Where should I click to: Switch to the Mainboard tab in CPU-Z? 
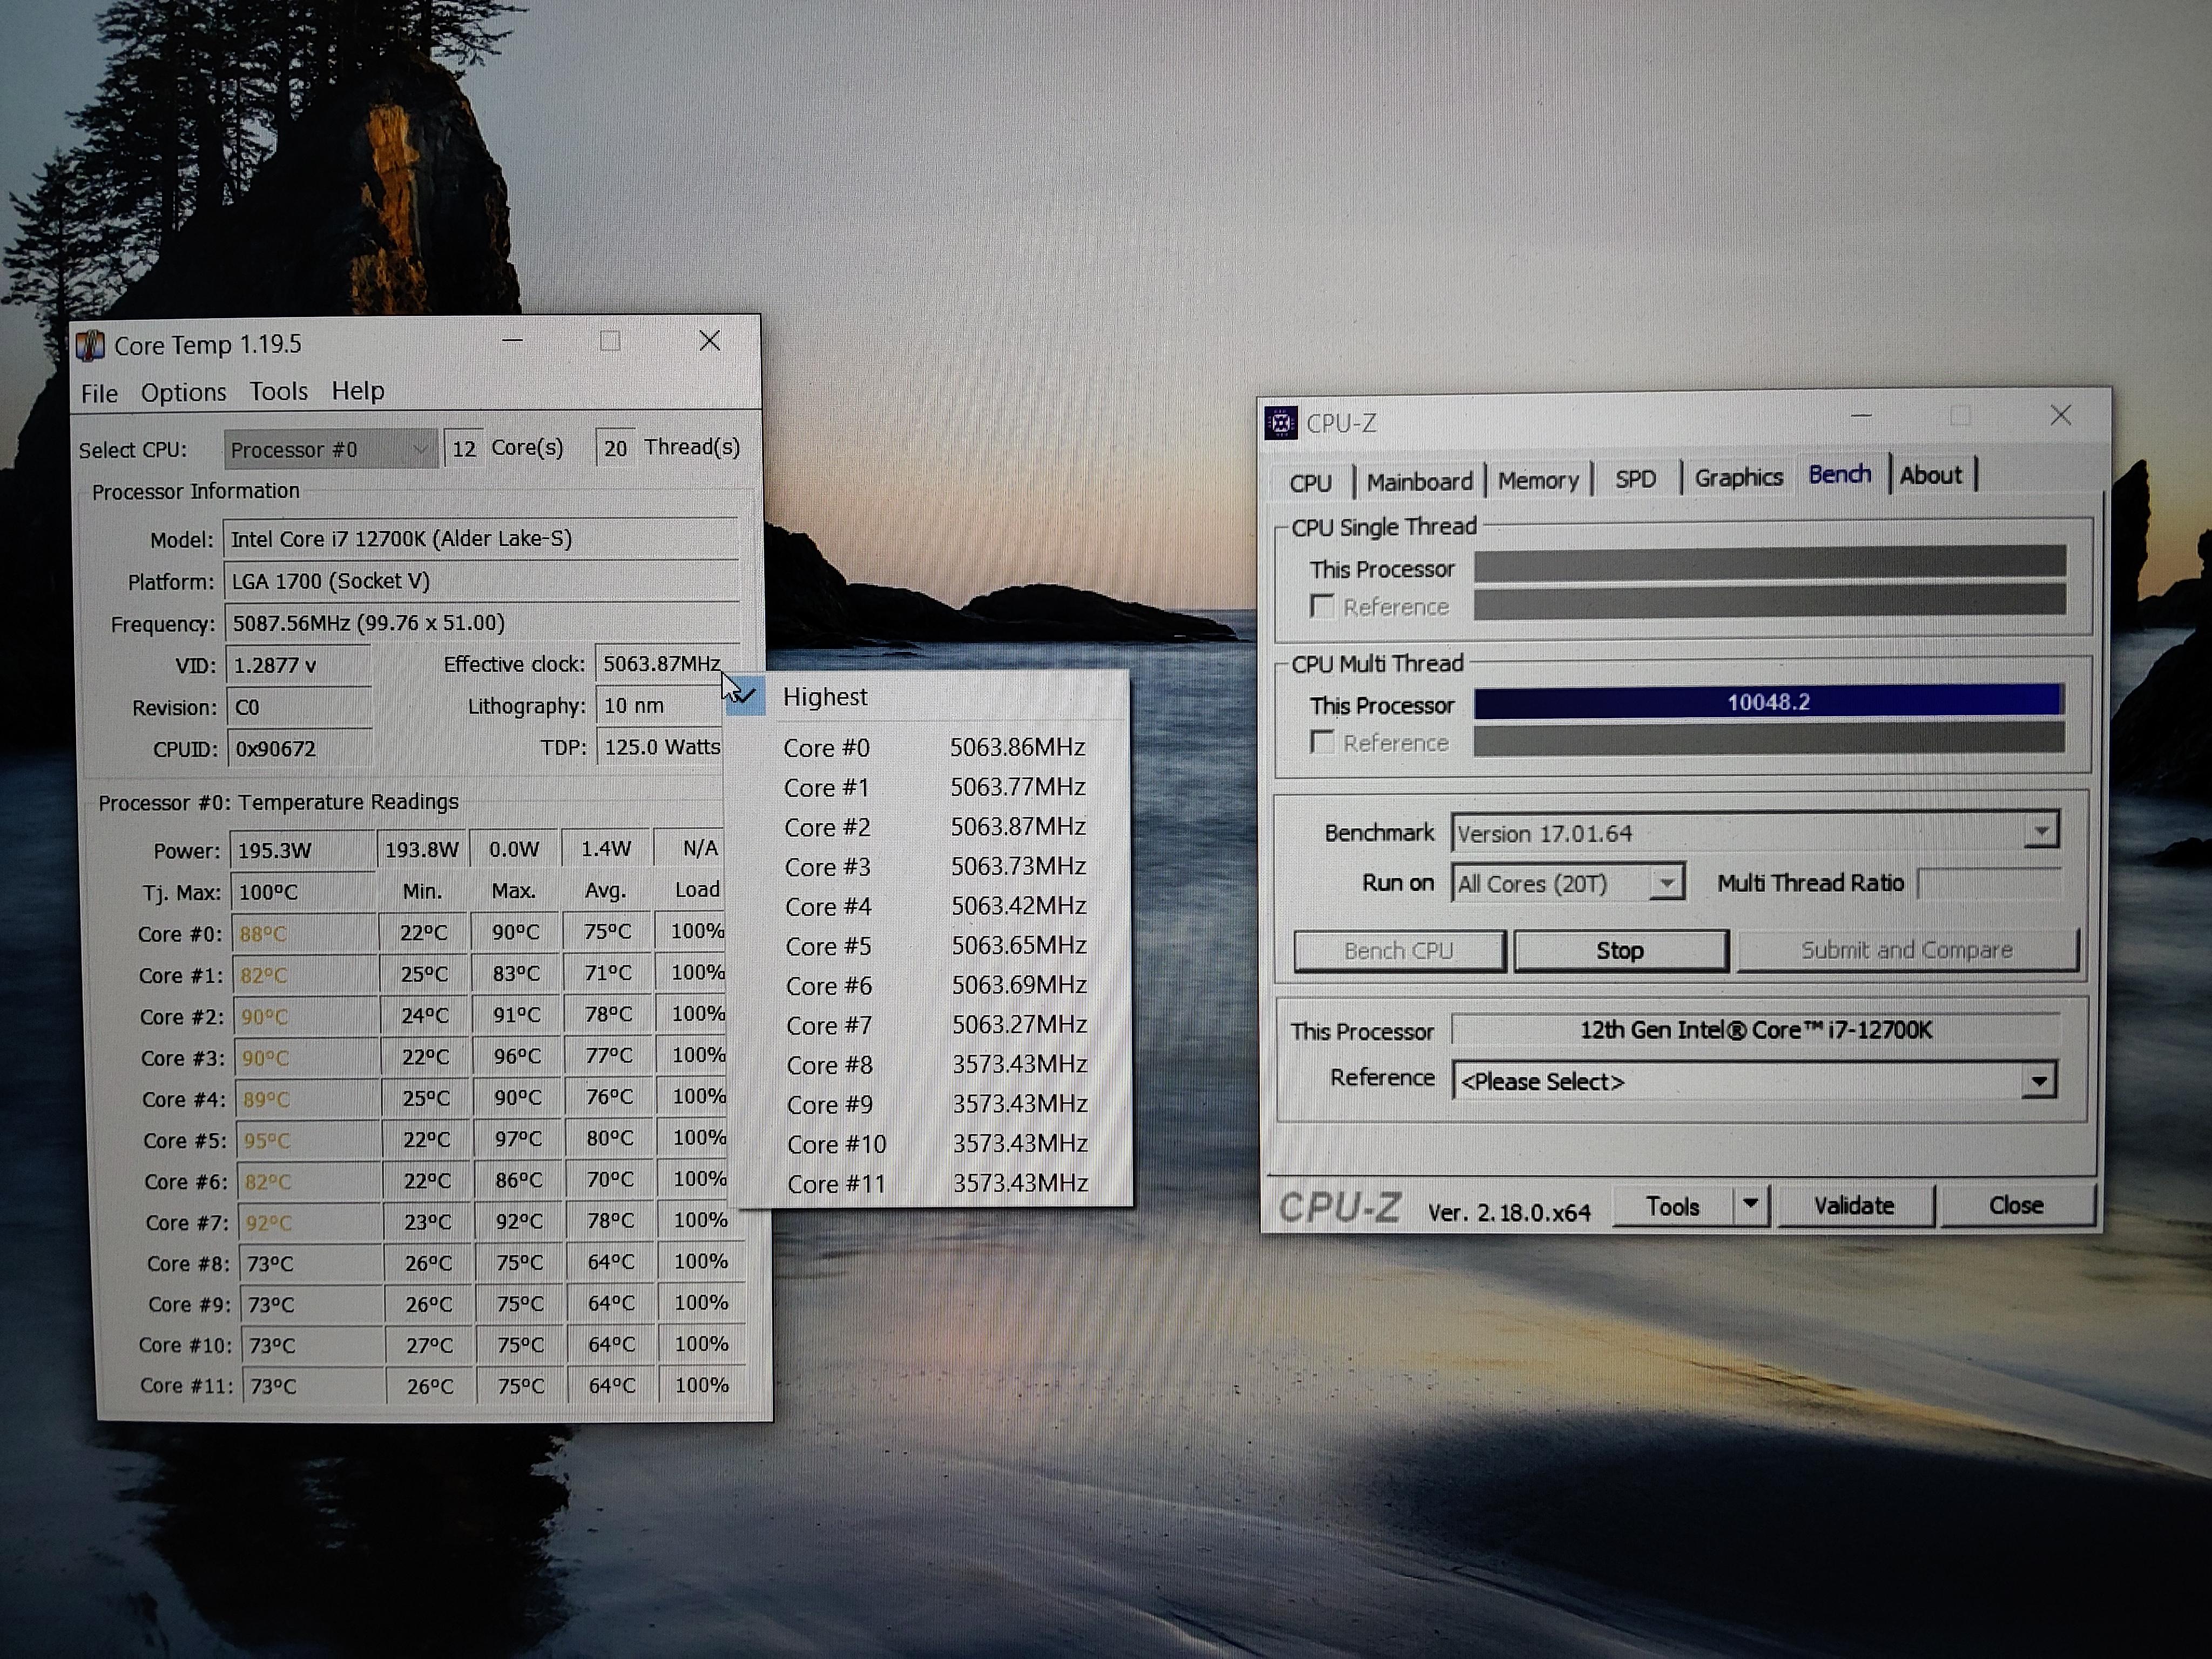tap(1418, 481)
